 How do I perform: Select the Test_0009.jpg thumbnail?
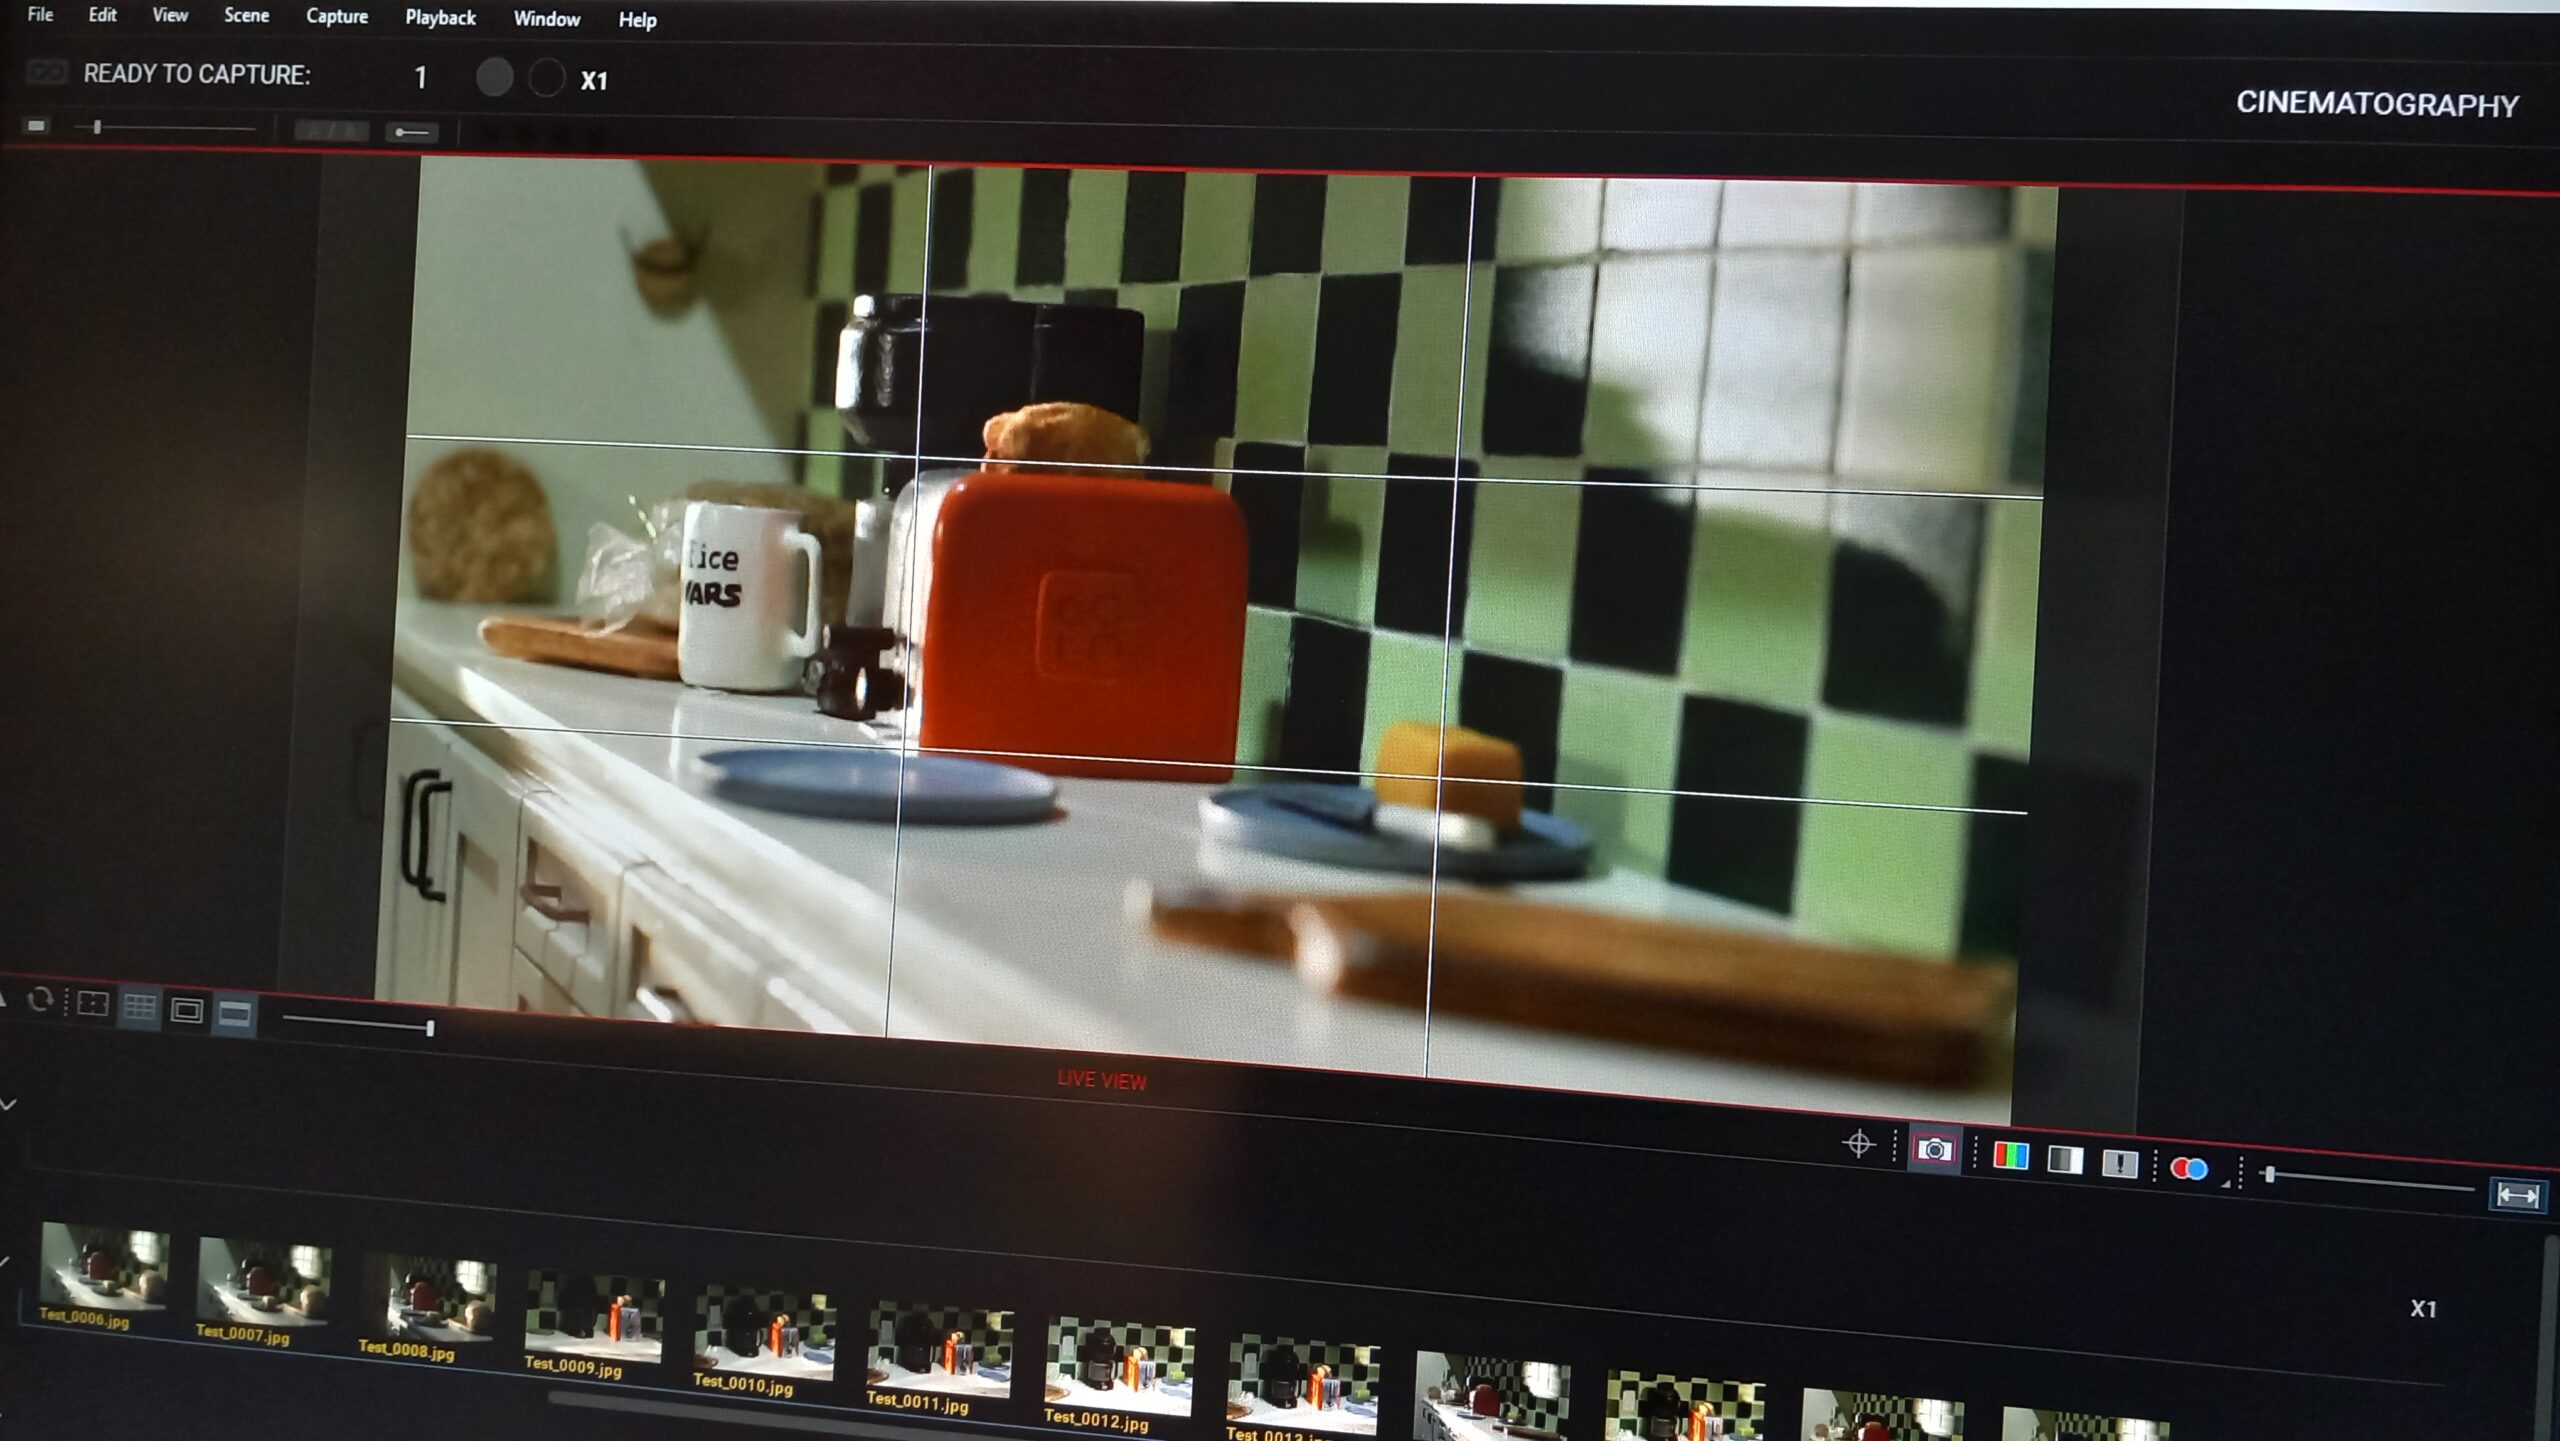pyautogui.click(x=593, y=1317)
